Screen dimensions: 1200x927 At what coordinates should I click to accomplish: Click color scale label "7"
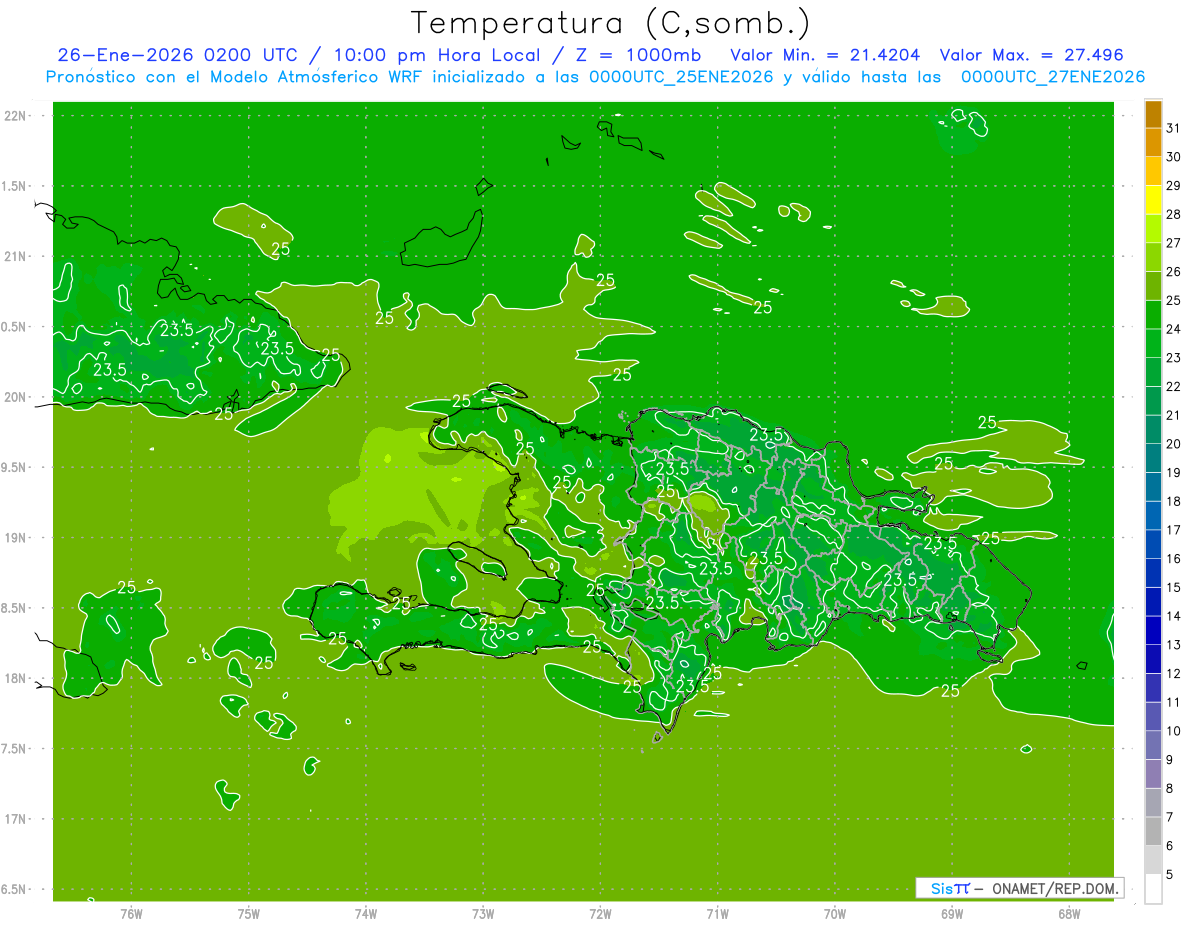(x=1169, y=818)
